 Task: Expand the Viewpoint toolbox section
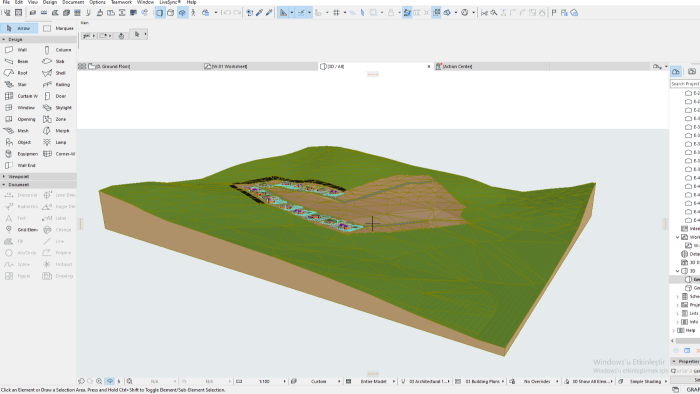pyautogui.click(x=4, y=177)
